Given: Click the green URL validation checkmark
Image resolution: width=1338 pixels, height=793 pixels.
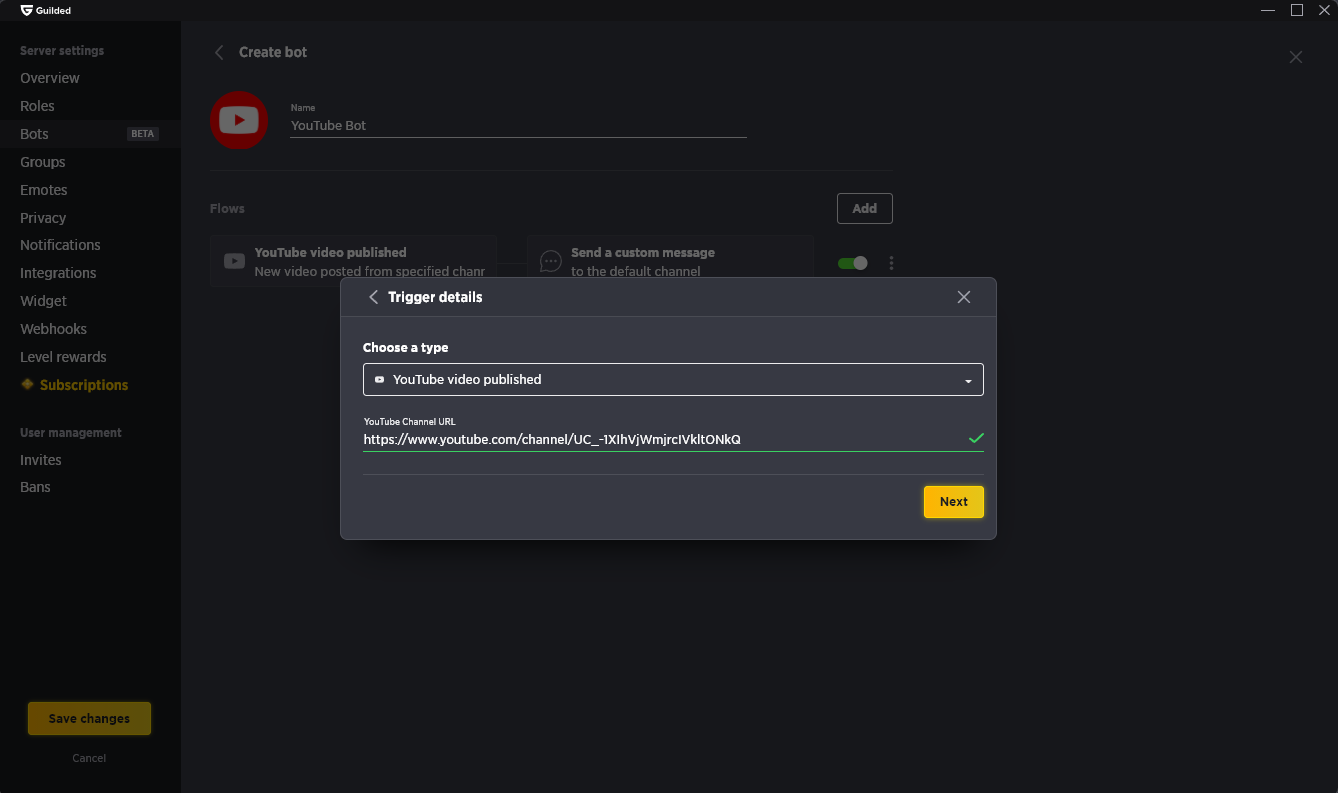Looking at the screenshot, I should click(x=976, y=438).
